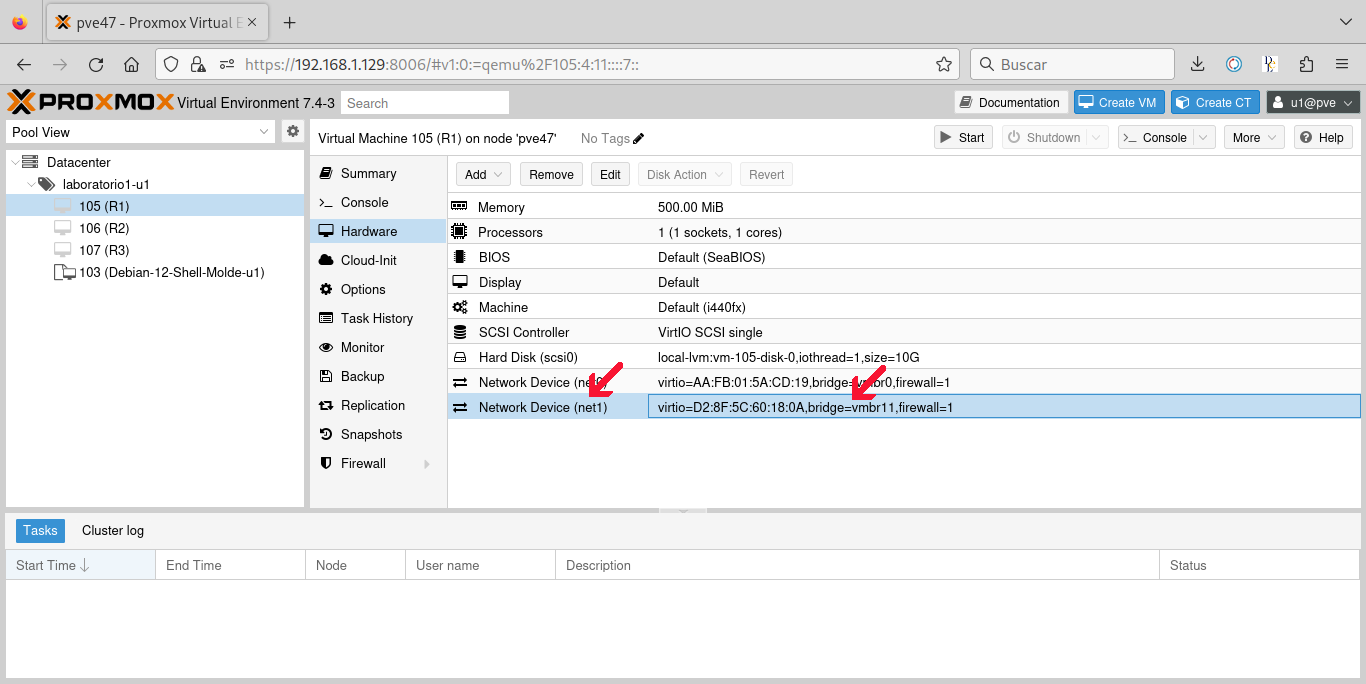Click the Create VM button
The image size is (1366, 684).
coord(1117,102)
